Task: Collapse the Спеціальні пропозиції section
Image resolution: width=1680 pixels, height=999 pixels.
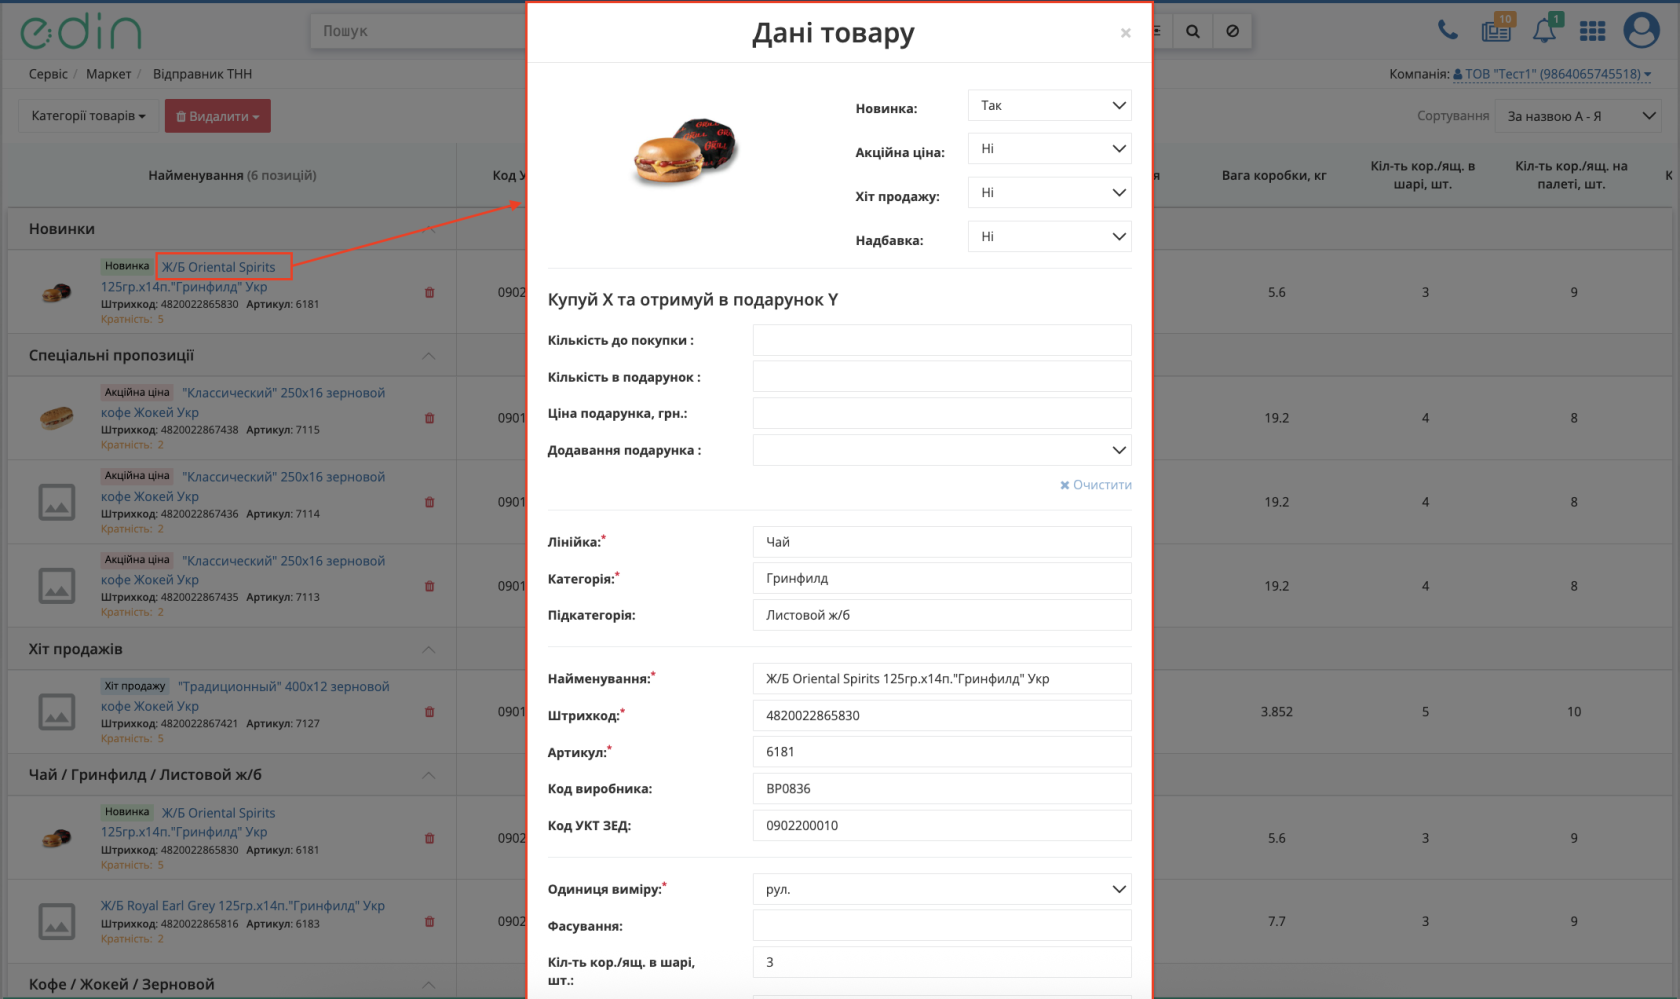Action: [428, 356]
